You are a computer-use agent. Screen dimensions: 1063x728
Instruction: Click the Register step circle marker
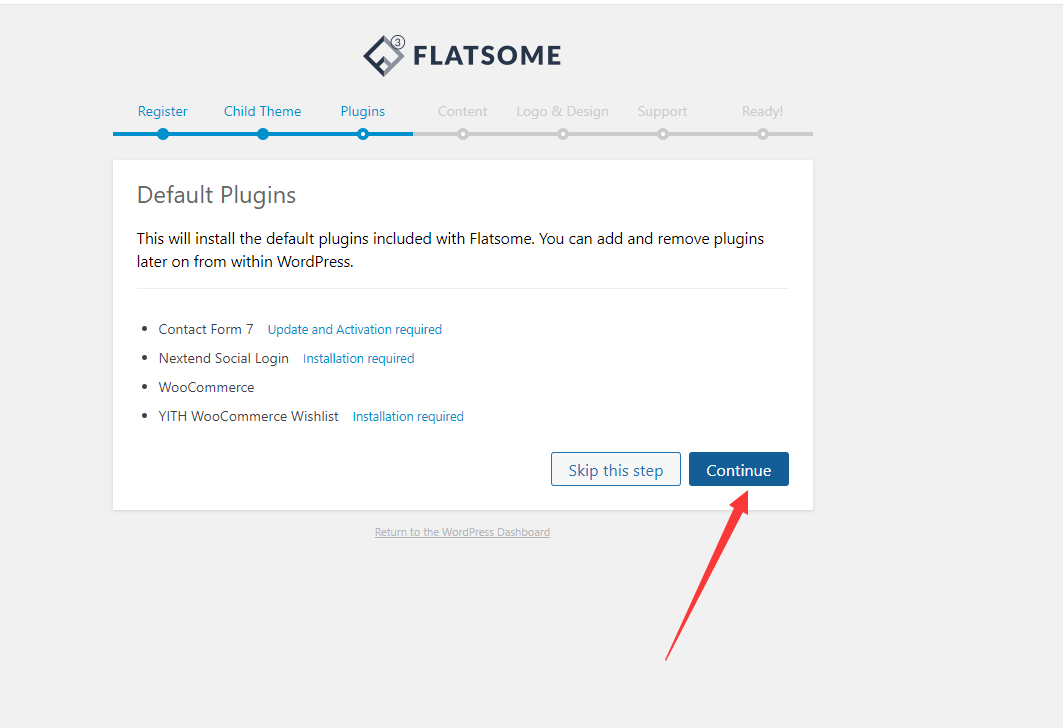click(x=163, y=134)
